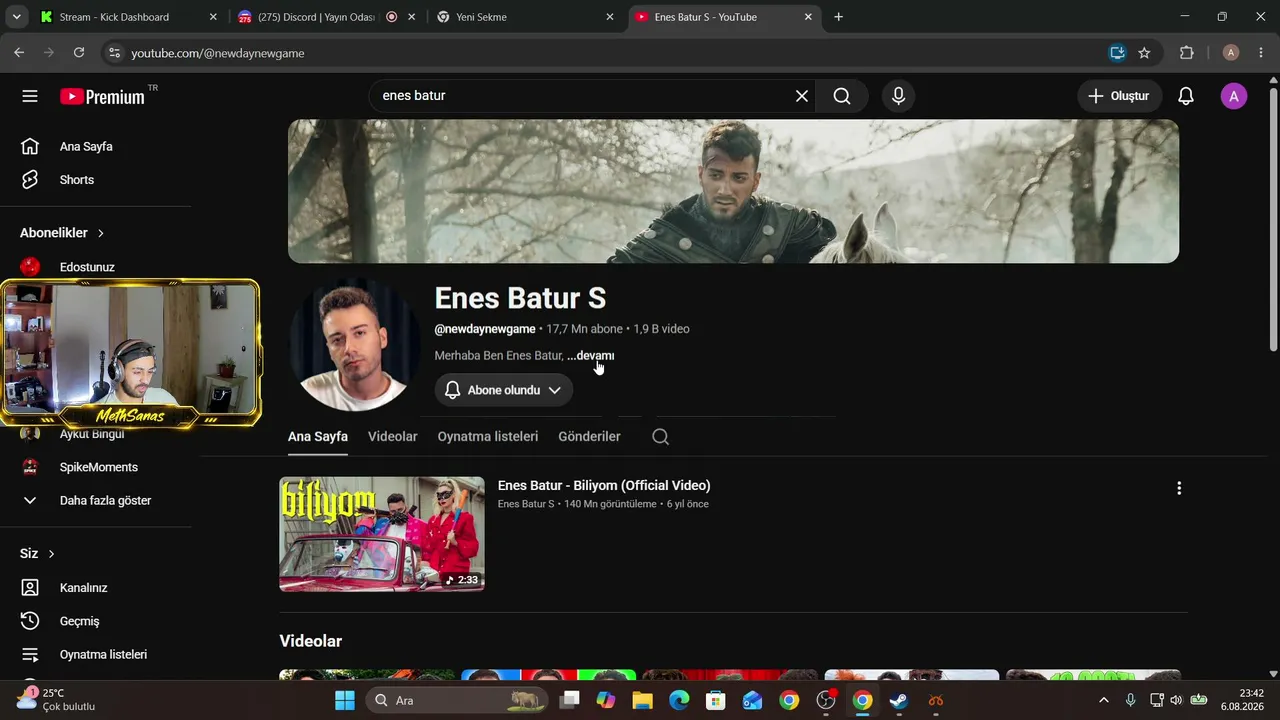Show hidden system tray icons

click(x=1103, y=700)
